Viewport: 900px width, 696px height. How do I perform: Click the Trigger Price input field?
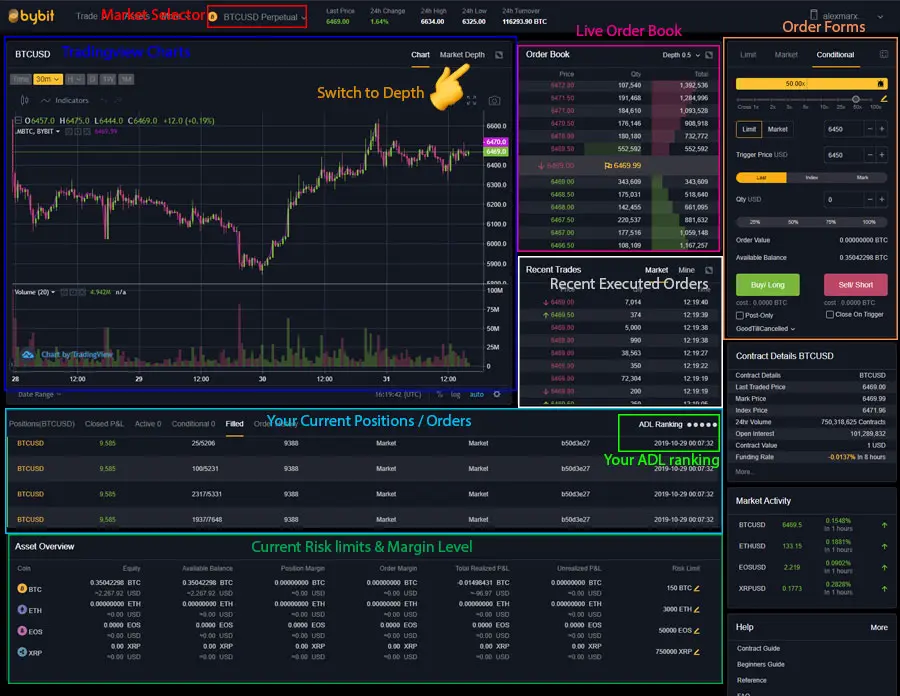coord(843,155)
